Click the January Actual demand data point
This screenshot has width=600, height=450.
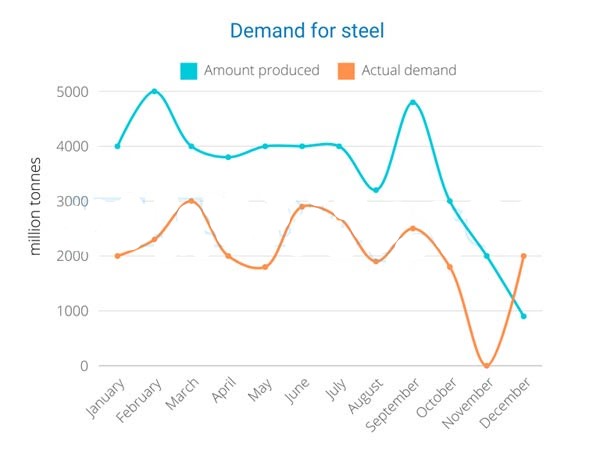pos(117,256)
